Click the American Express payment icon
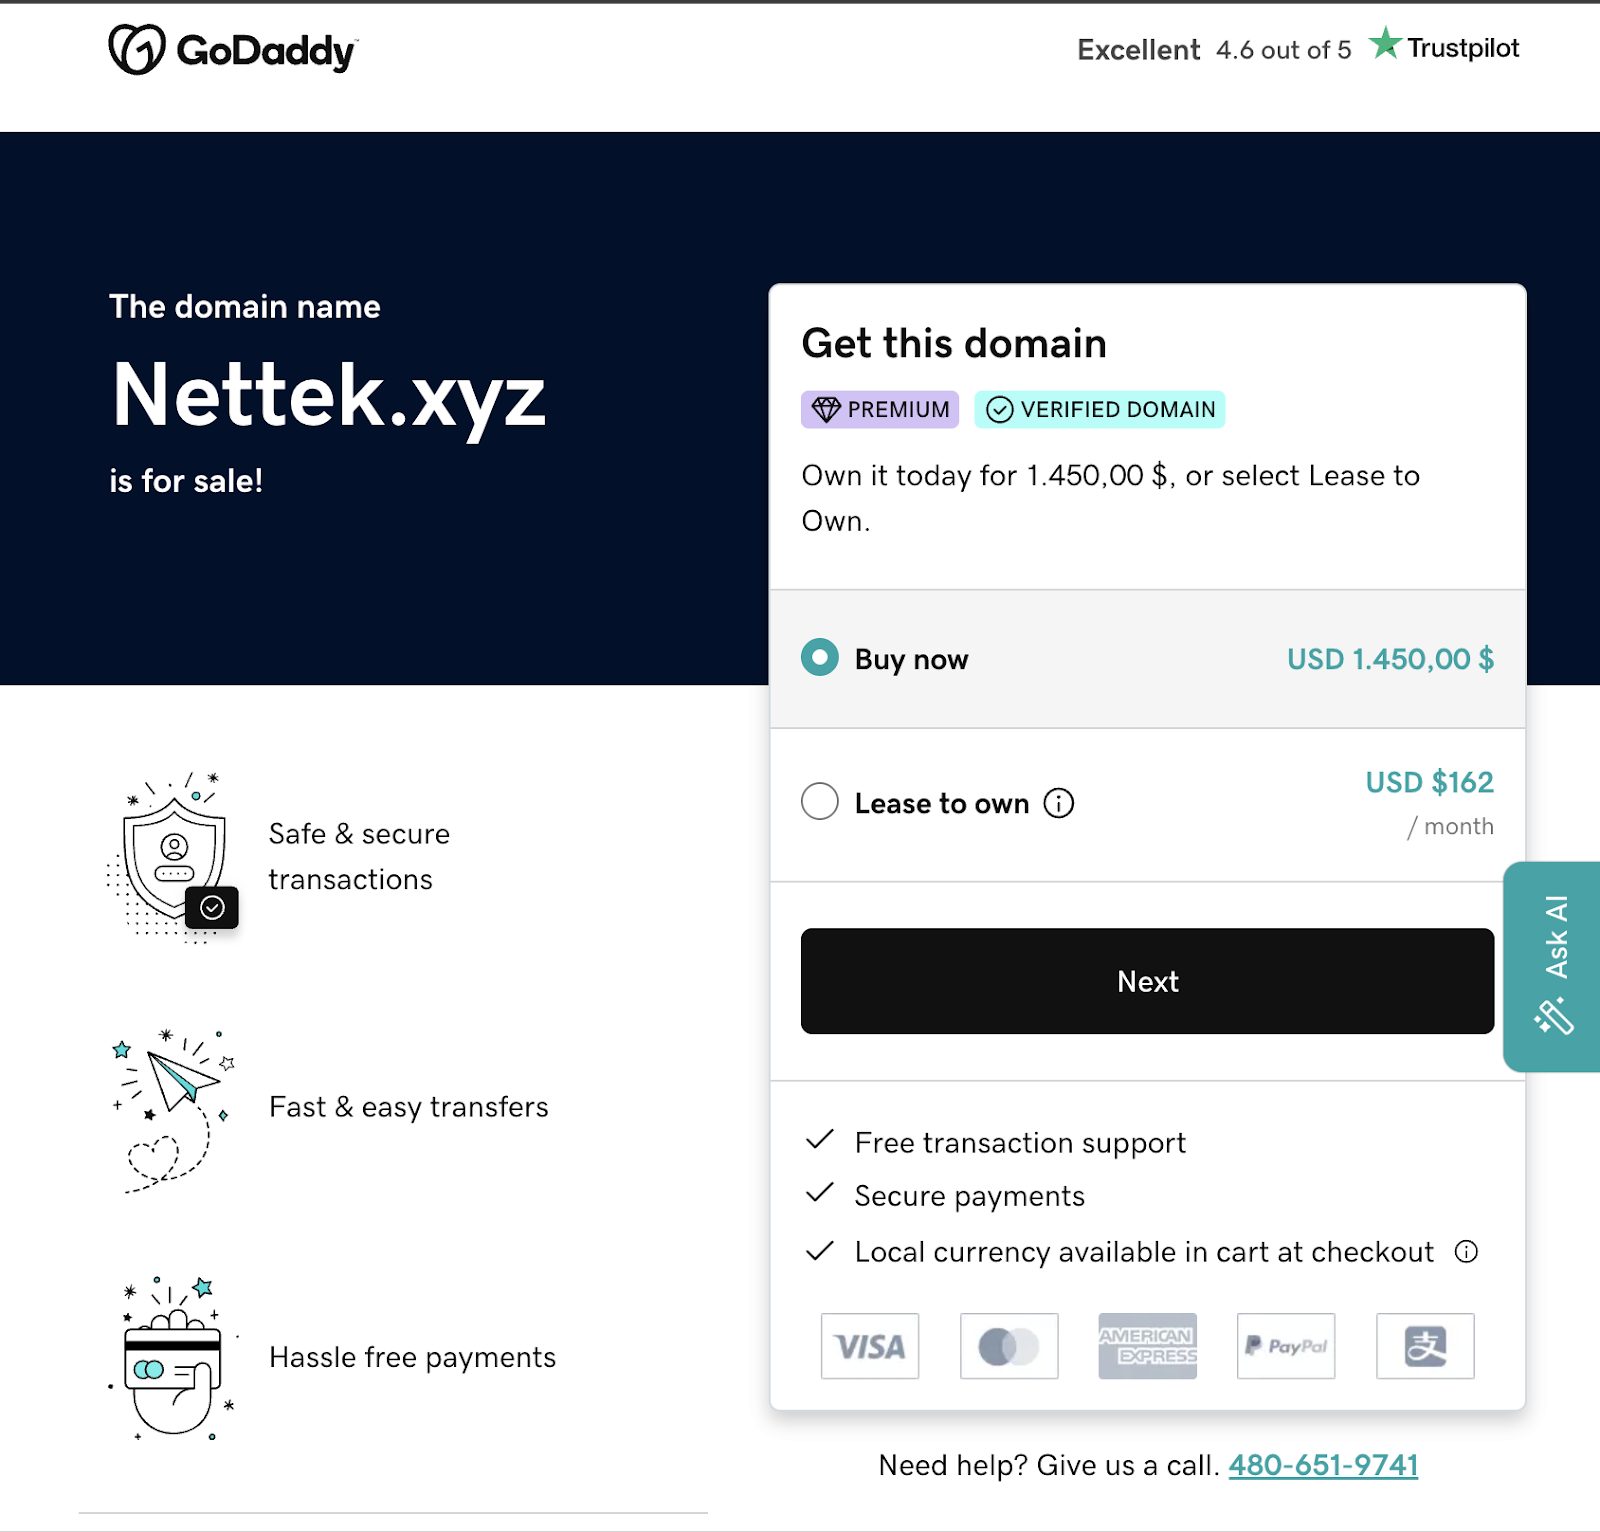Image resolution: width=1600 pixels, height=1532 pixels. (x=1147, y=1347)
